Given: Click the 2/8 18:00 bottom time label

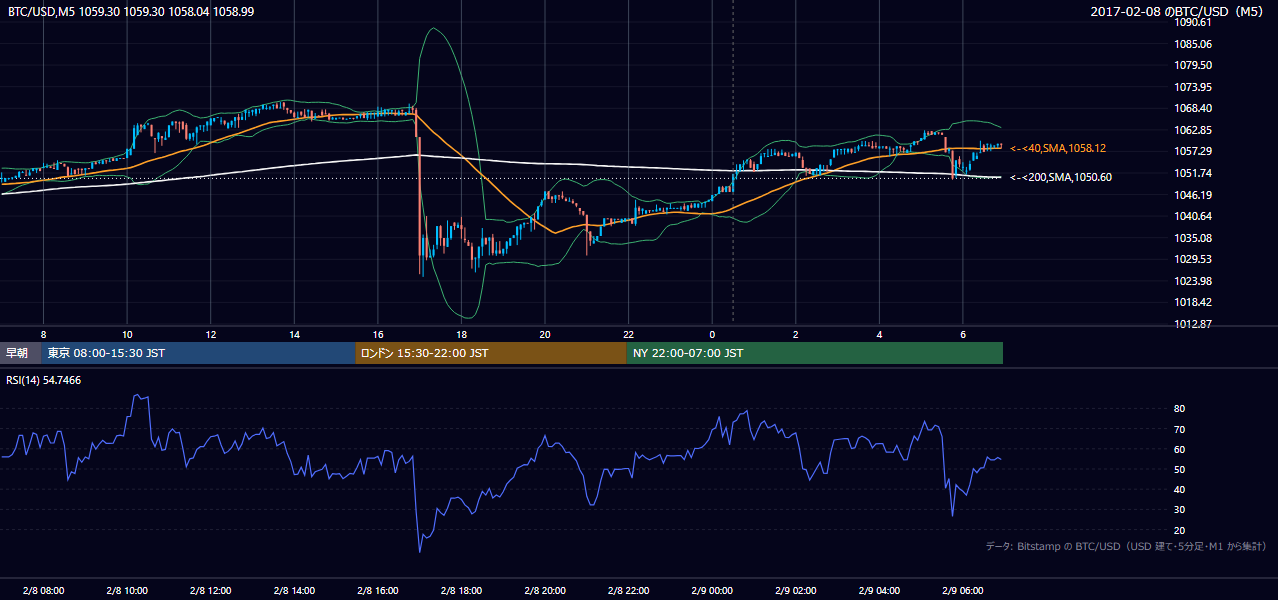Looking at the screenshot, I should click(x=461, y=590).
